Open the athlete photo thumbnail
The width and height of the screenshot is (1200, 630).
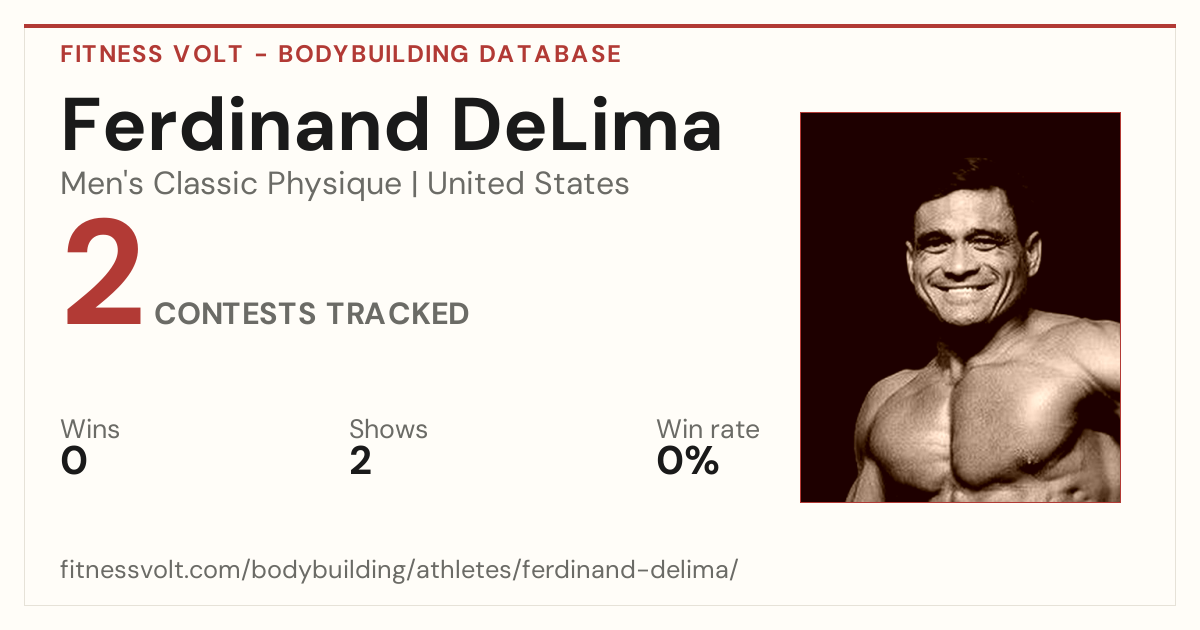point(960,307)
